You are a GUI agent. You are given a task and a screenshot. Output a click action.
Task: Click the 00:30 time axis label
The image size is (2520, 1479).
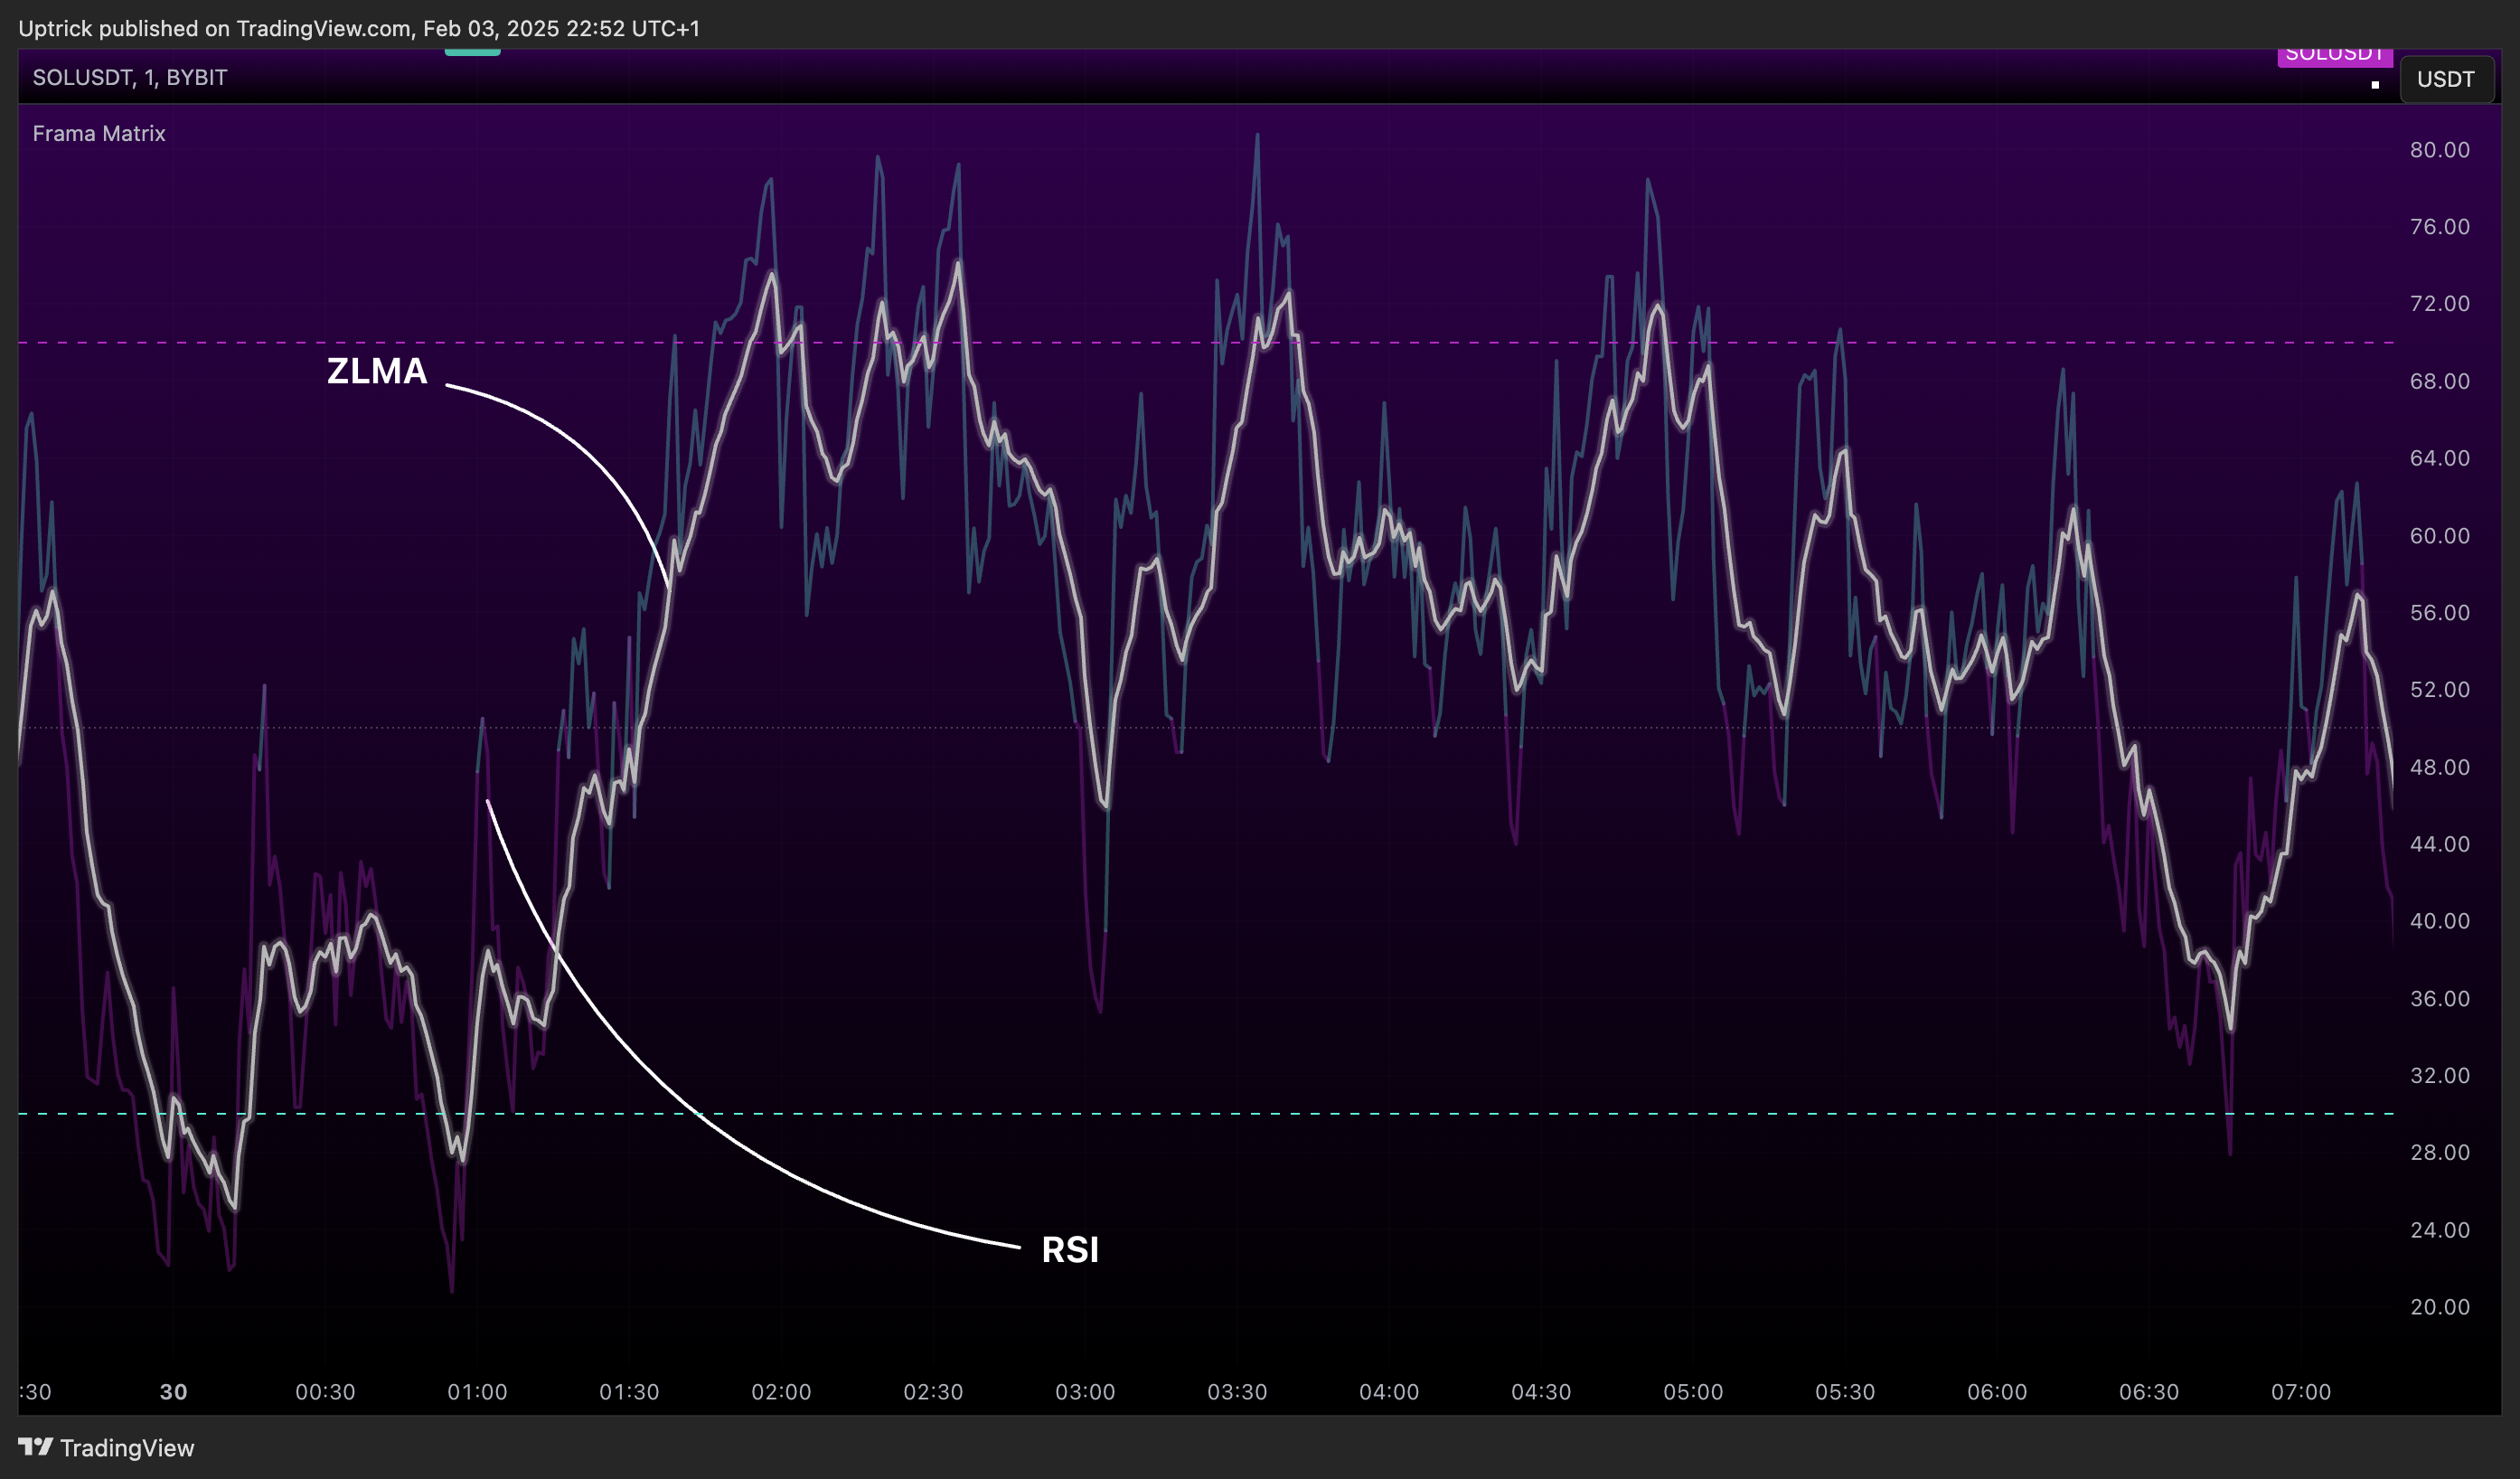(x=325, y=1392)
